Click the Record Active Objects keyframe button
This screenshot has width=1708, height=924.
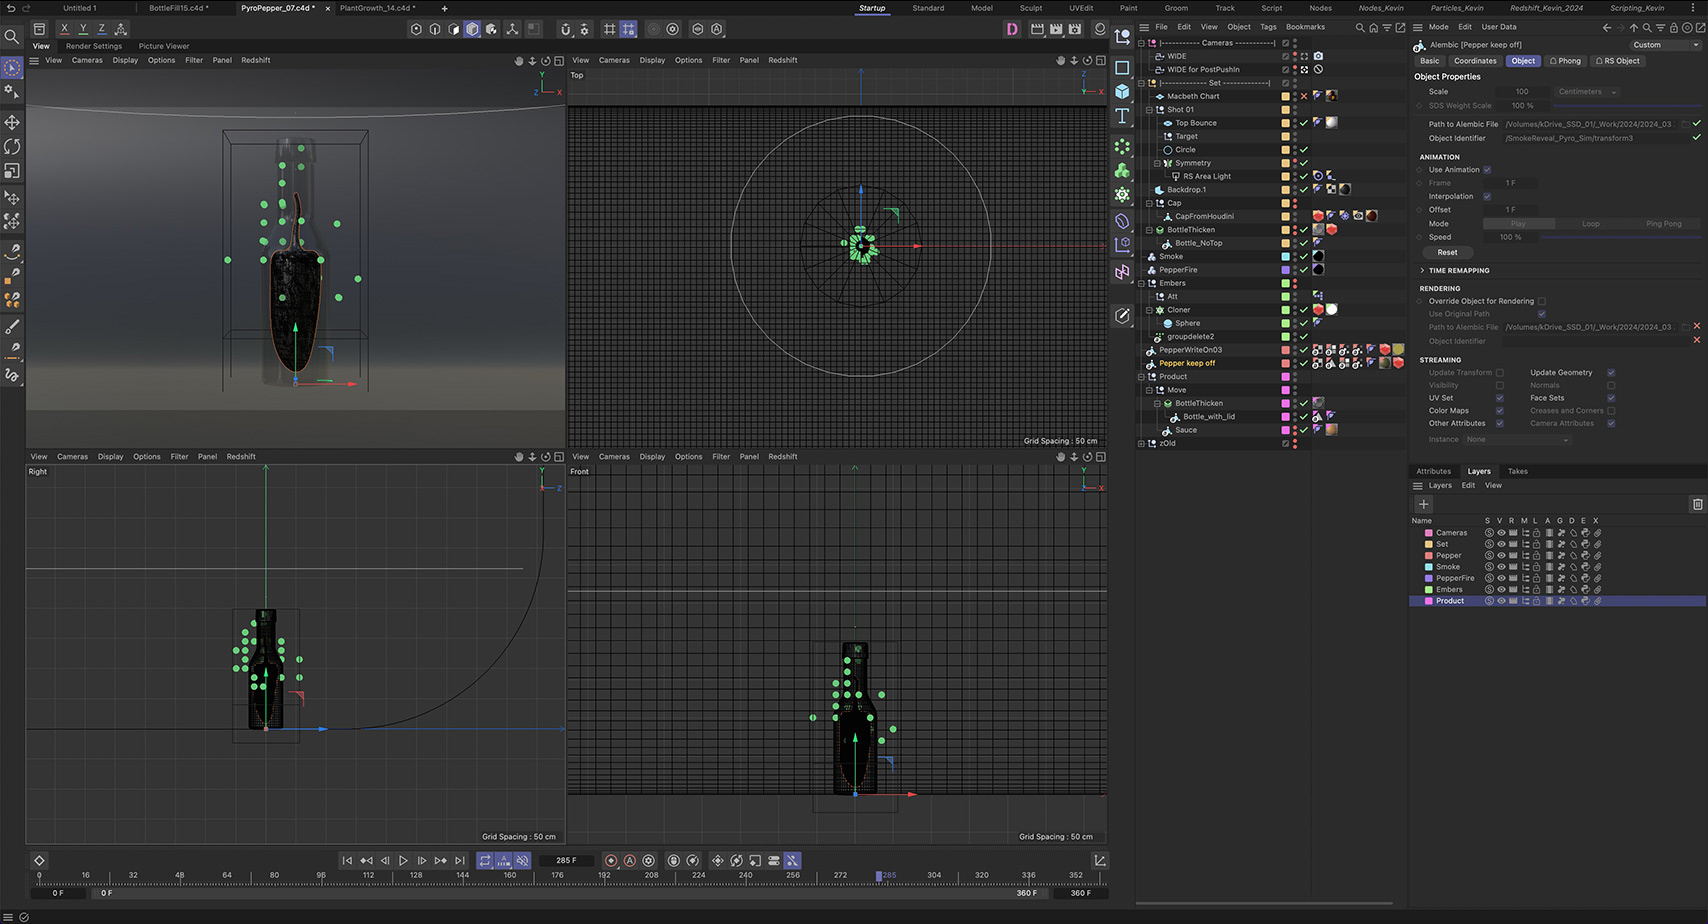tap(611, 861)
